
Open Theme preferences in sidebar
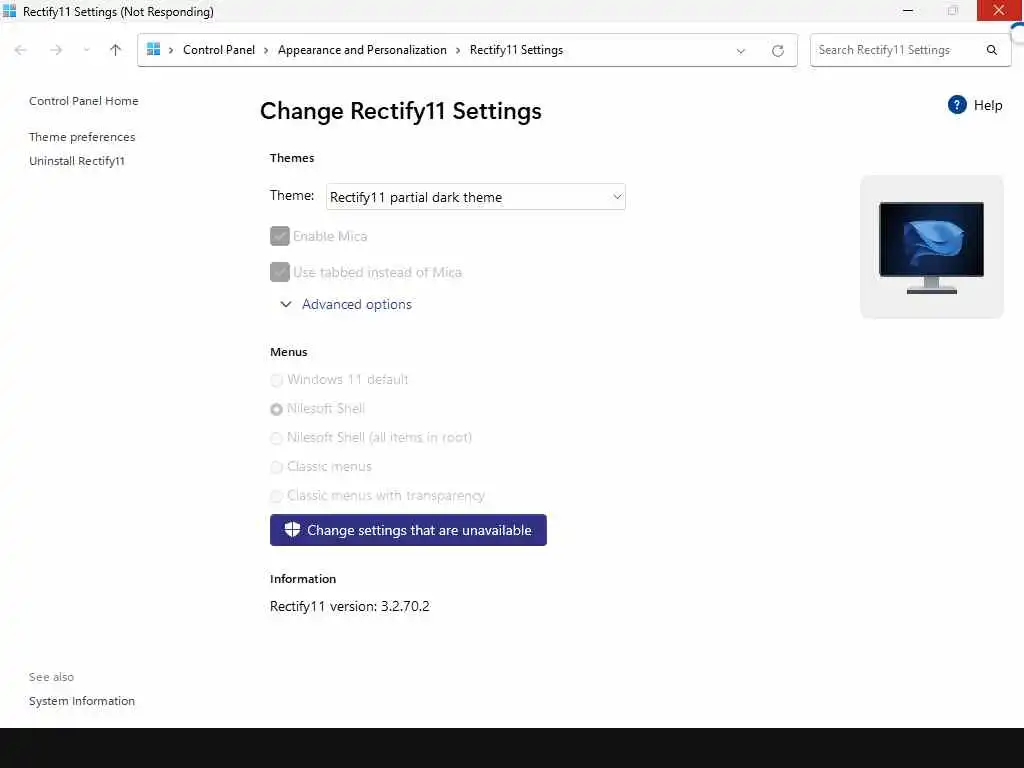[82, 136]
